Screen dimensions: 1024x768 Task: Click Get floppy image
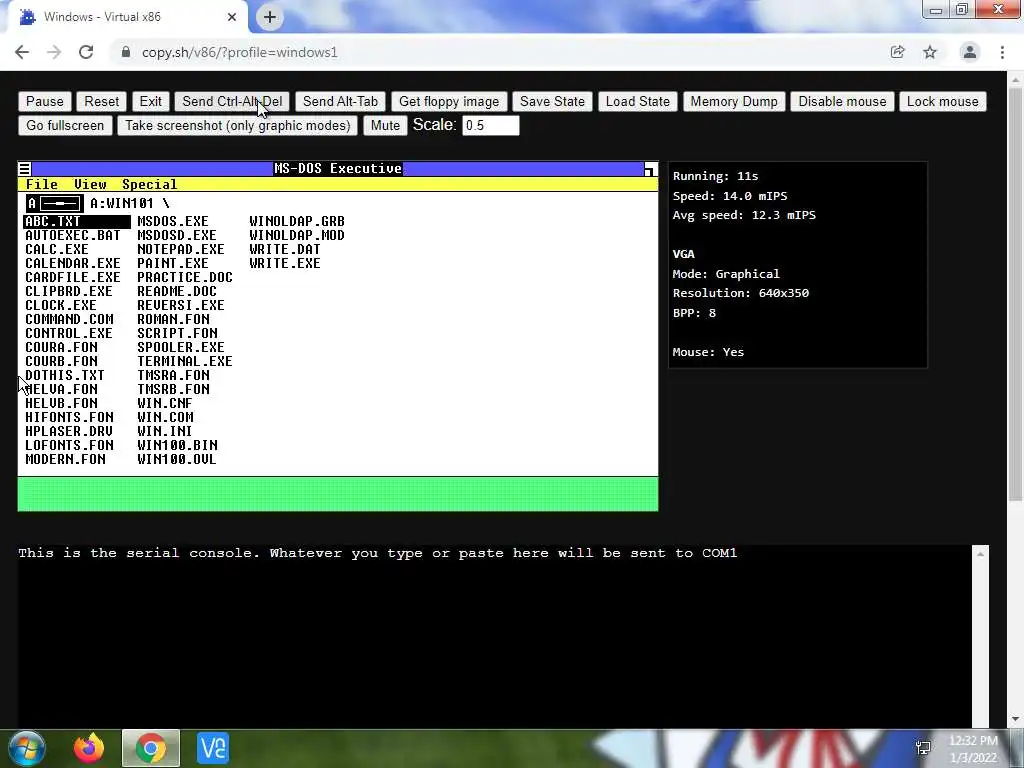449,101
